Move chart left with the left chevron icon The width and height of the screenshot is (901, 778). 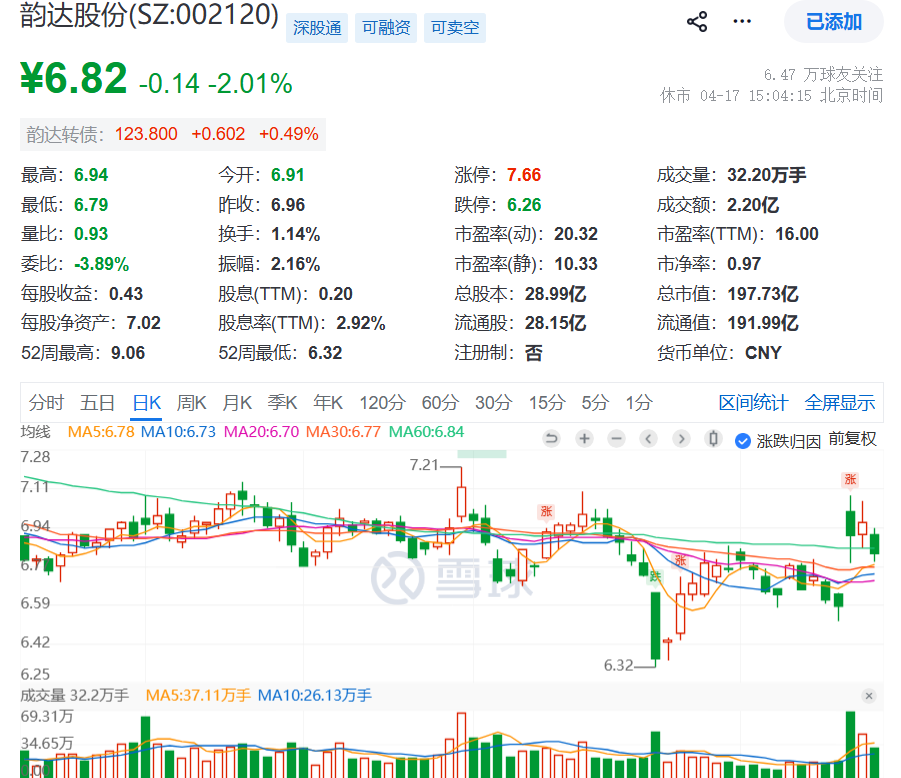(x=648, y=440)
